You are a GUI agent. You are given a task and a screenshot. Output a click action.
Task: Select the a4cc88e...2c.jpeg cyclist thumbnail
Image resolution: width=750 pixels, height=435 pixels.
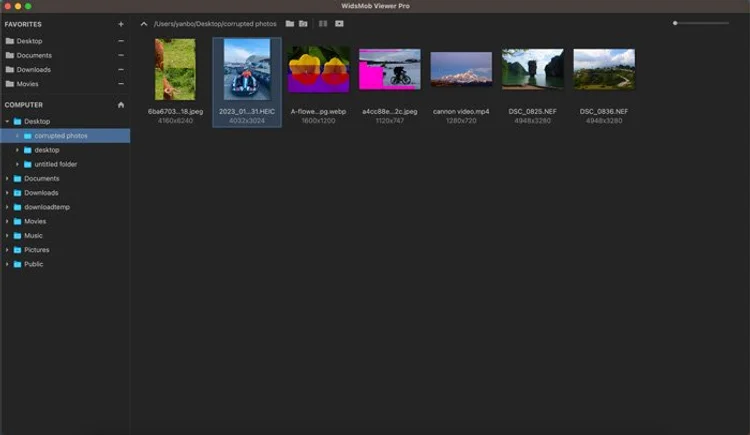(390, 69)
